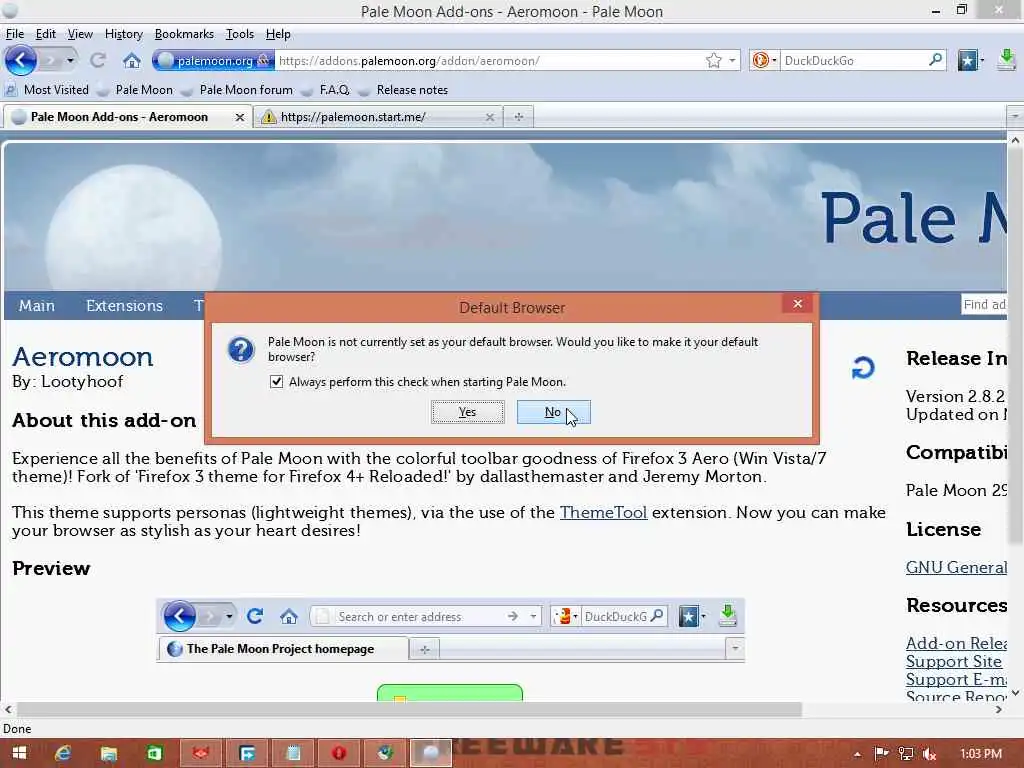Open the Edit menu
This screenshot has height=768, width=1024.
45,34
